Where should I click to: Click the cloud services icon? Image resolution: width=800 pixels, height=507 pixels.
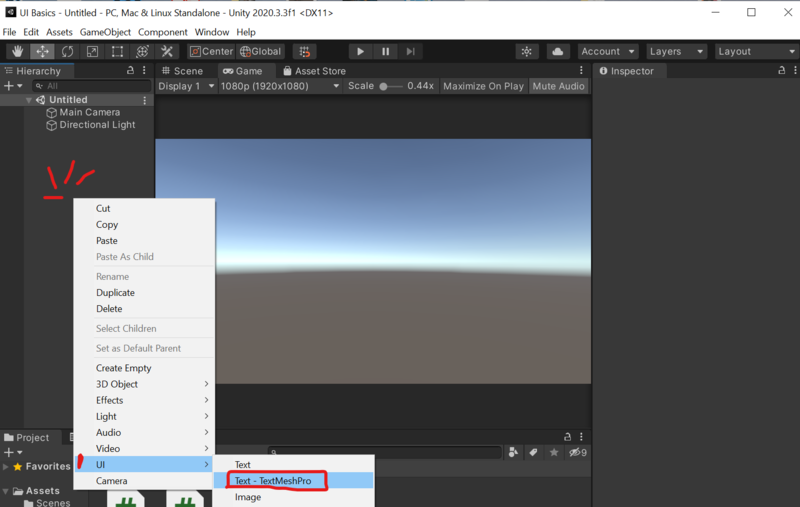pyautogui.click(x=558, y=51)
